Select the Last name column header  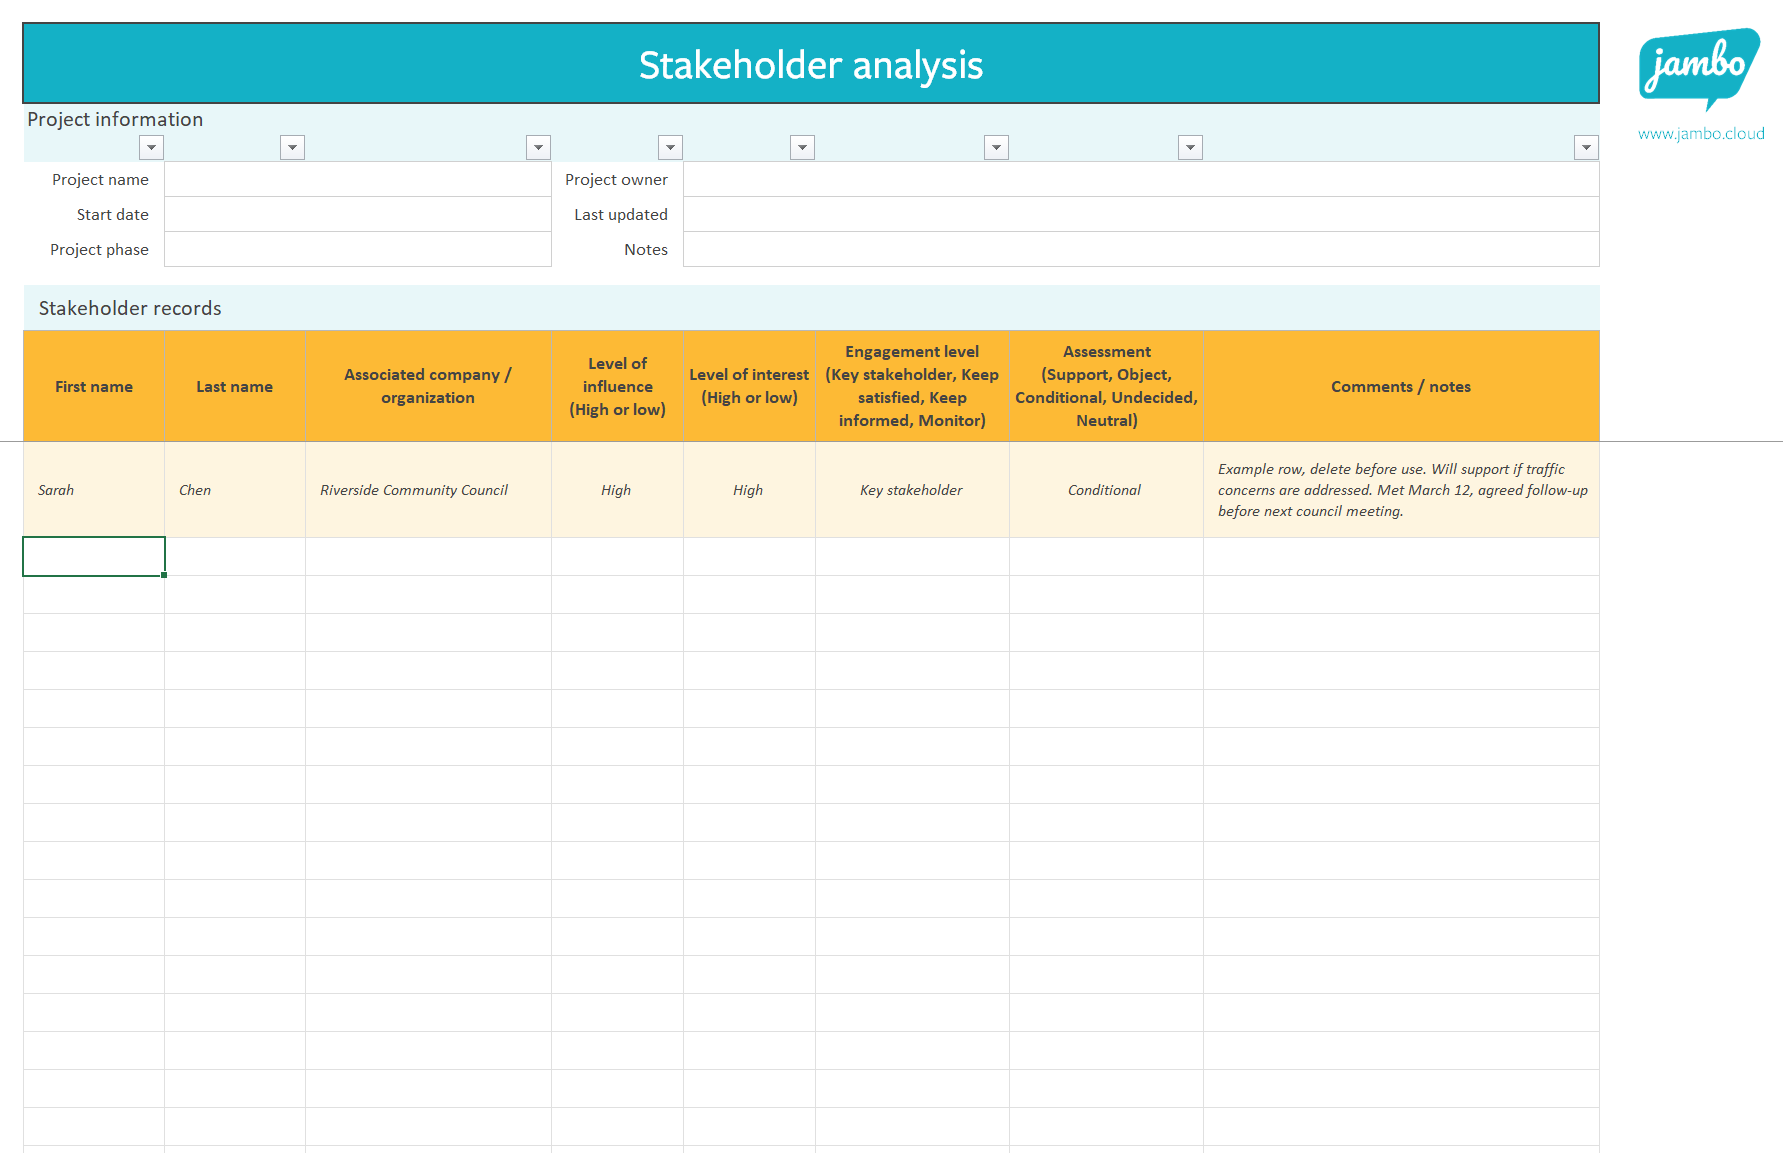click(x=235, y=387)
